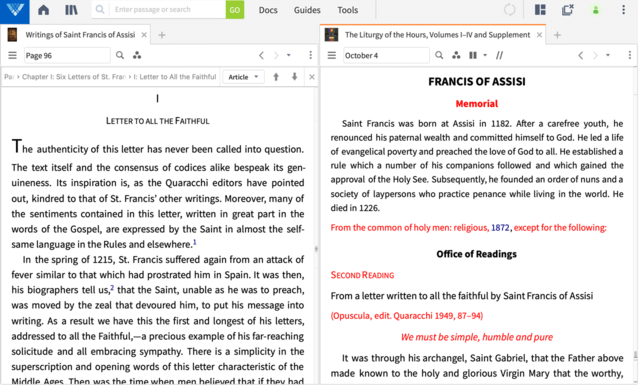
Task: Click the Page 96 reference box
Action: click(x=67, y=55)
